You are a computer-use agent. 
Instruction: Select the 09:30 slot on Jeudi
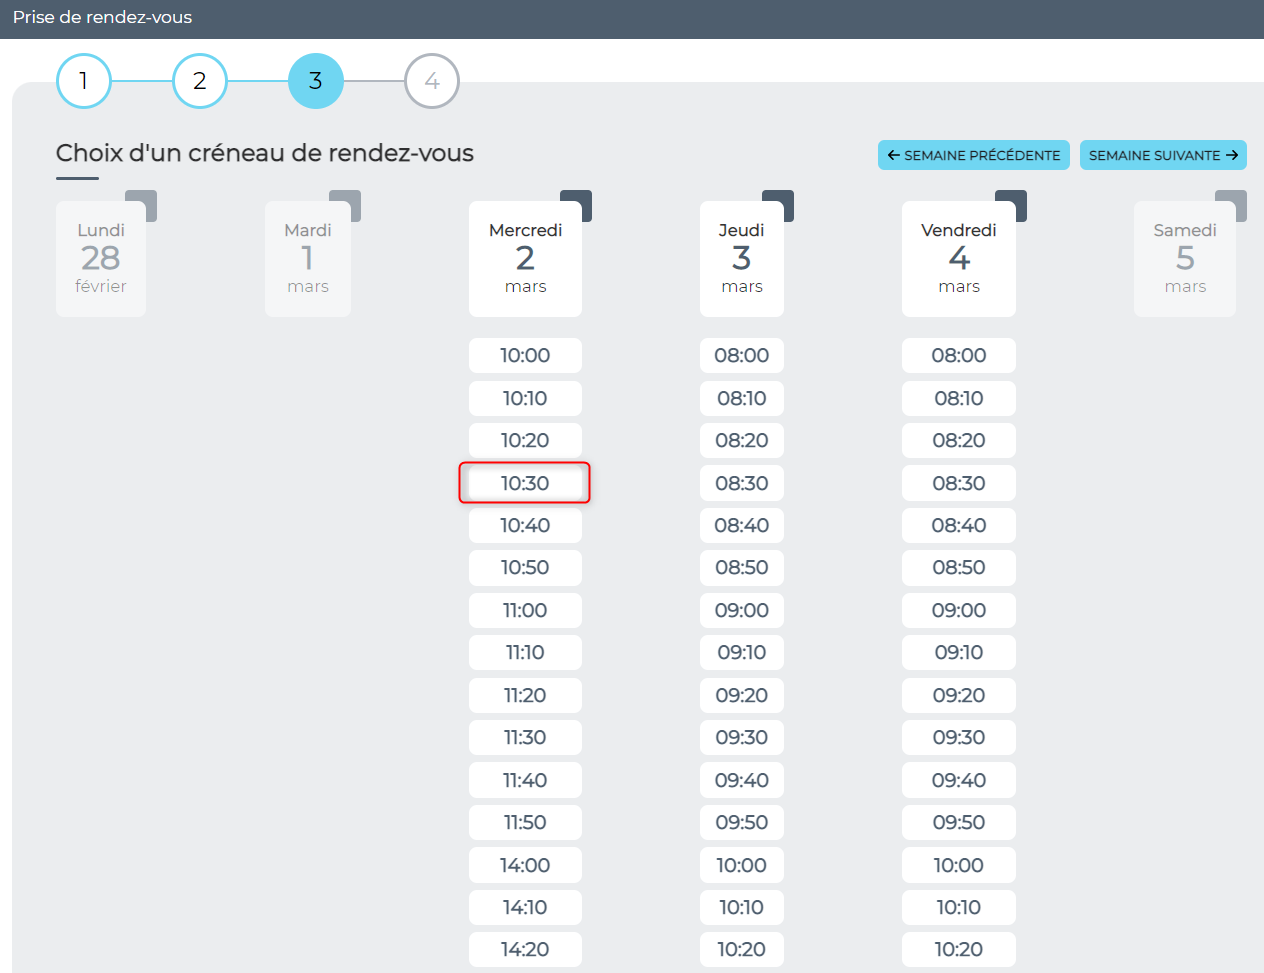741,737
